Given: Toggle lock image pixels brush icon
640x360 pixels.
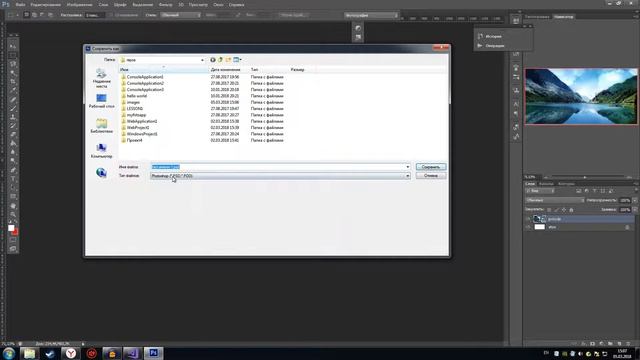Looking at the screenshot, I should pos(556,210).
